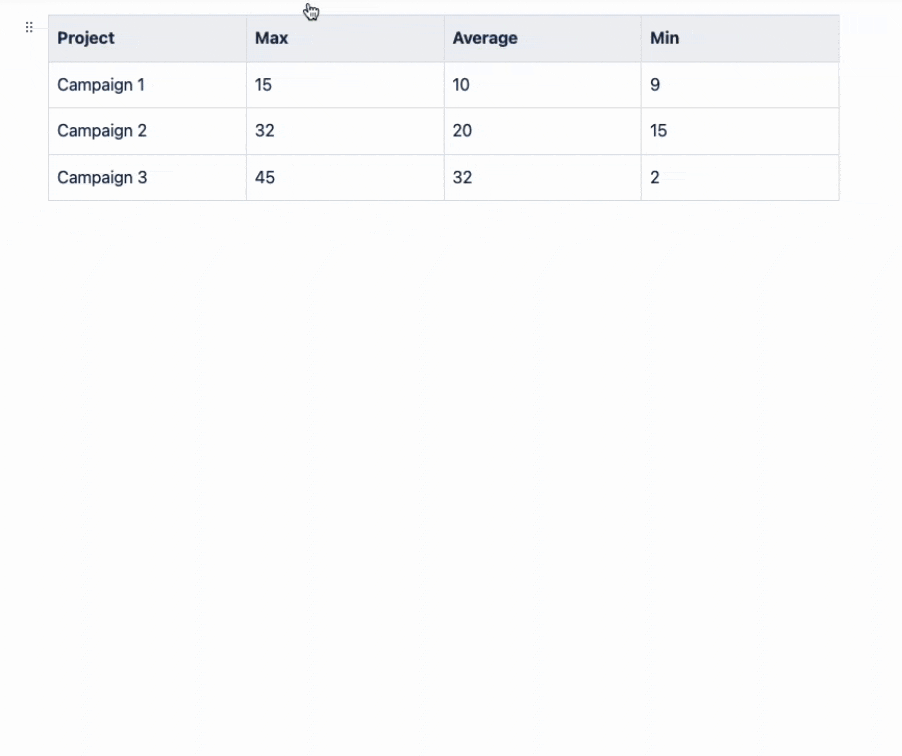Image resolution: width=902 pixels, height=756 pixels.
Task: Click the Campaign 1 cell
Action: point(100,85)
